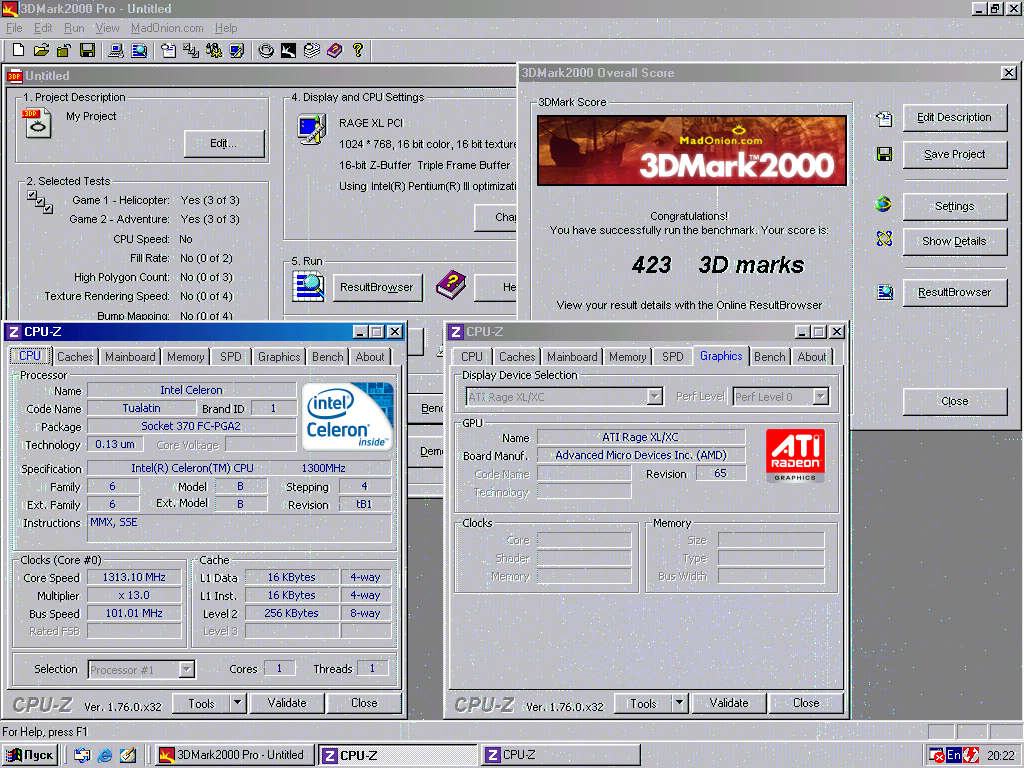Click the Level 2 cache value 256 KBytes
Viewport: 1024px width, 768px height.
pos(291,613)
